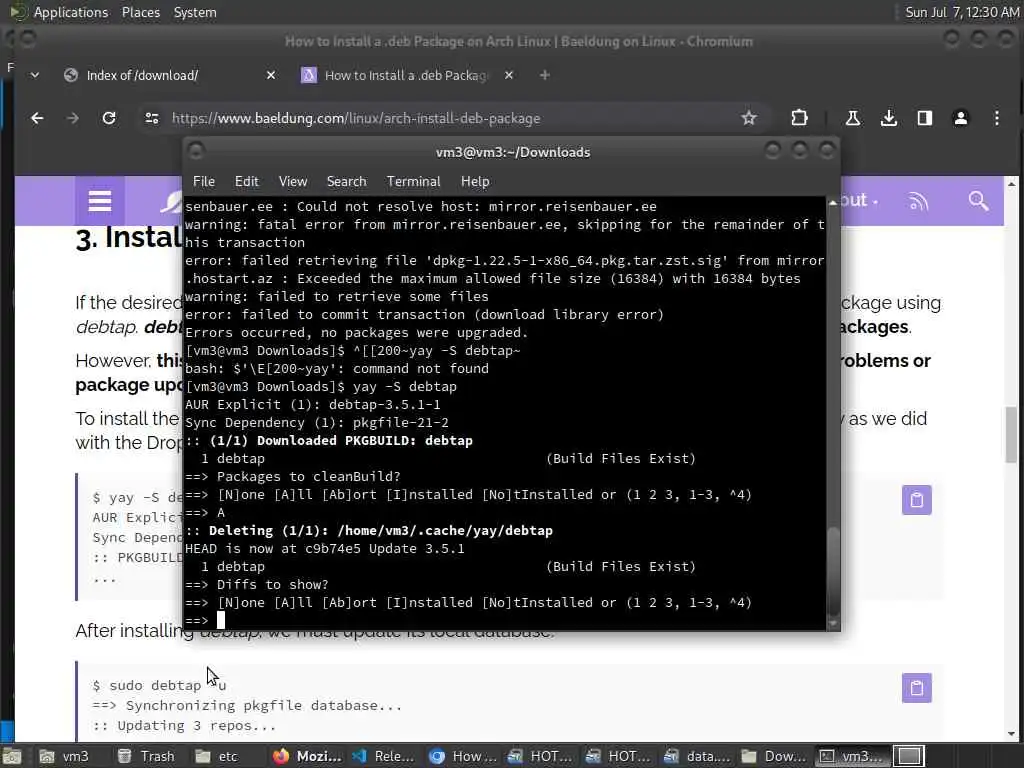Viewport: 1024px width, 768px height.
Task: Close the 'Index of /download/' tab
Action: (x=271, y=75)
